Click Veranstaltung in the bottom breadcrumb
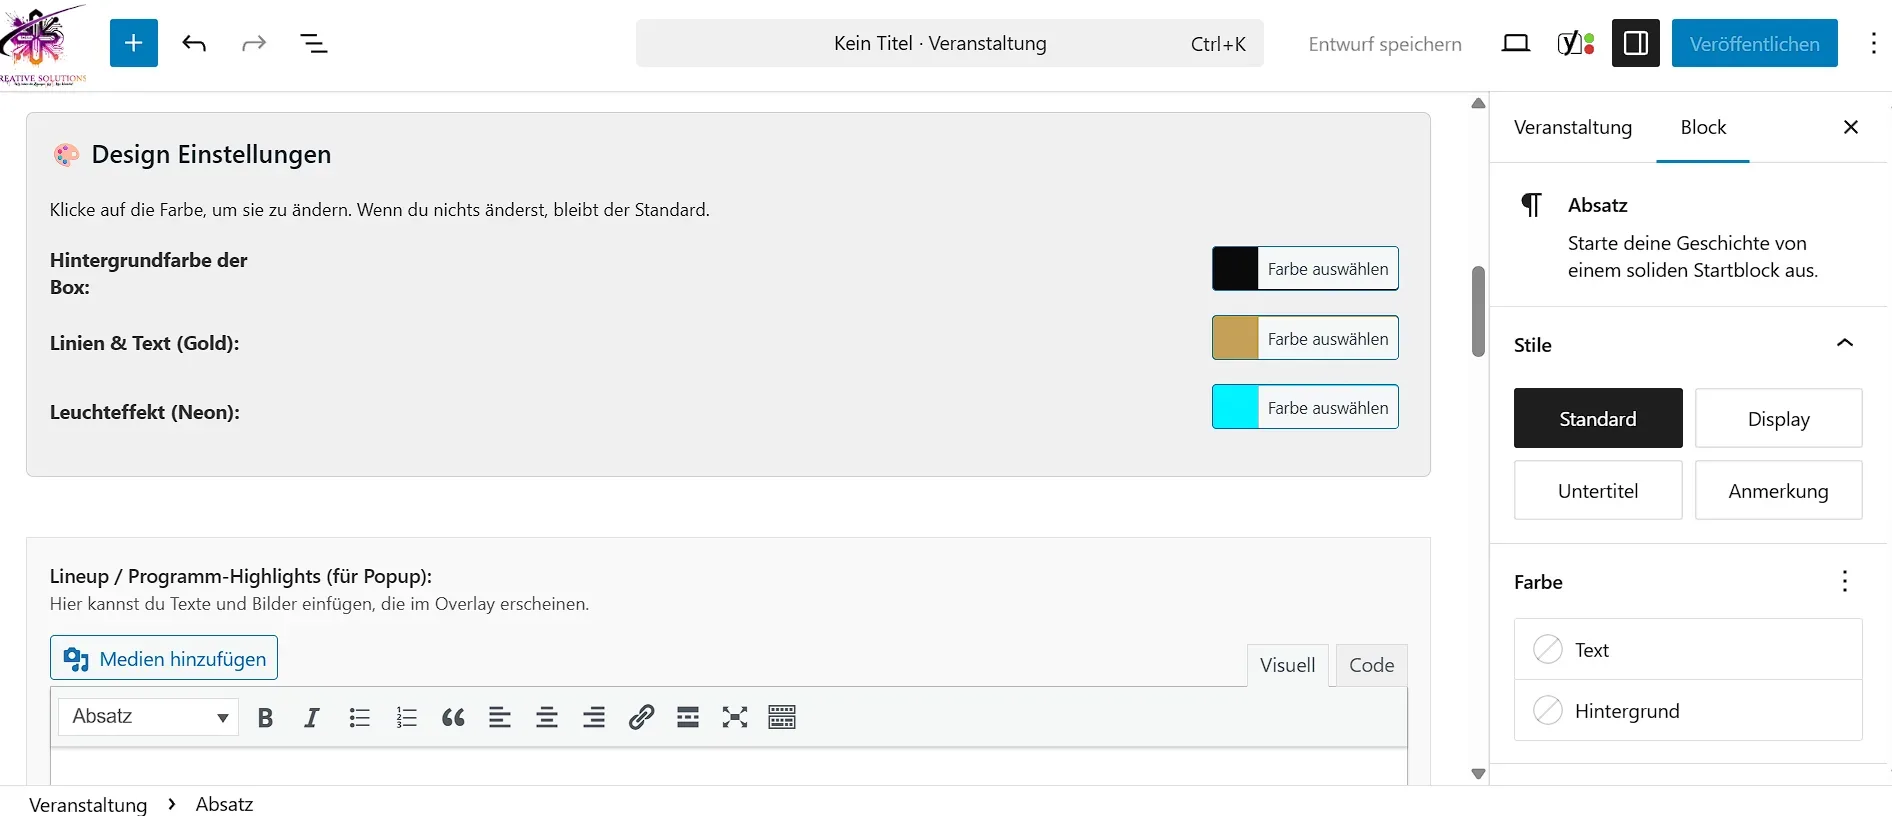The width and height of the screenshot is (1892, 816). coord(88,804)
